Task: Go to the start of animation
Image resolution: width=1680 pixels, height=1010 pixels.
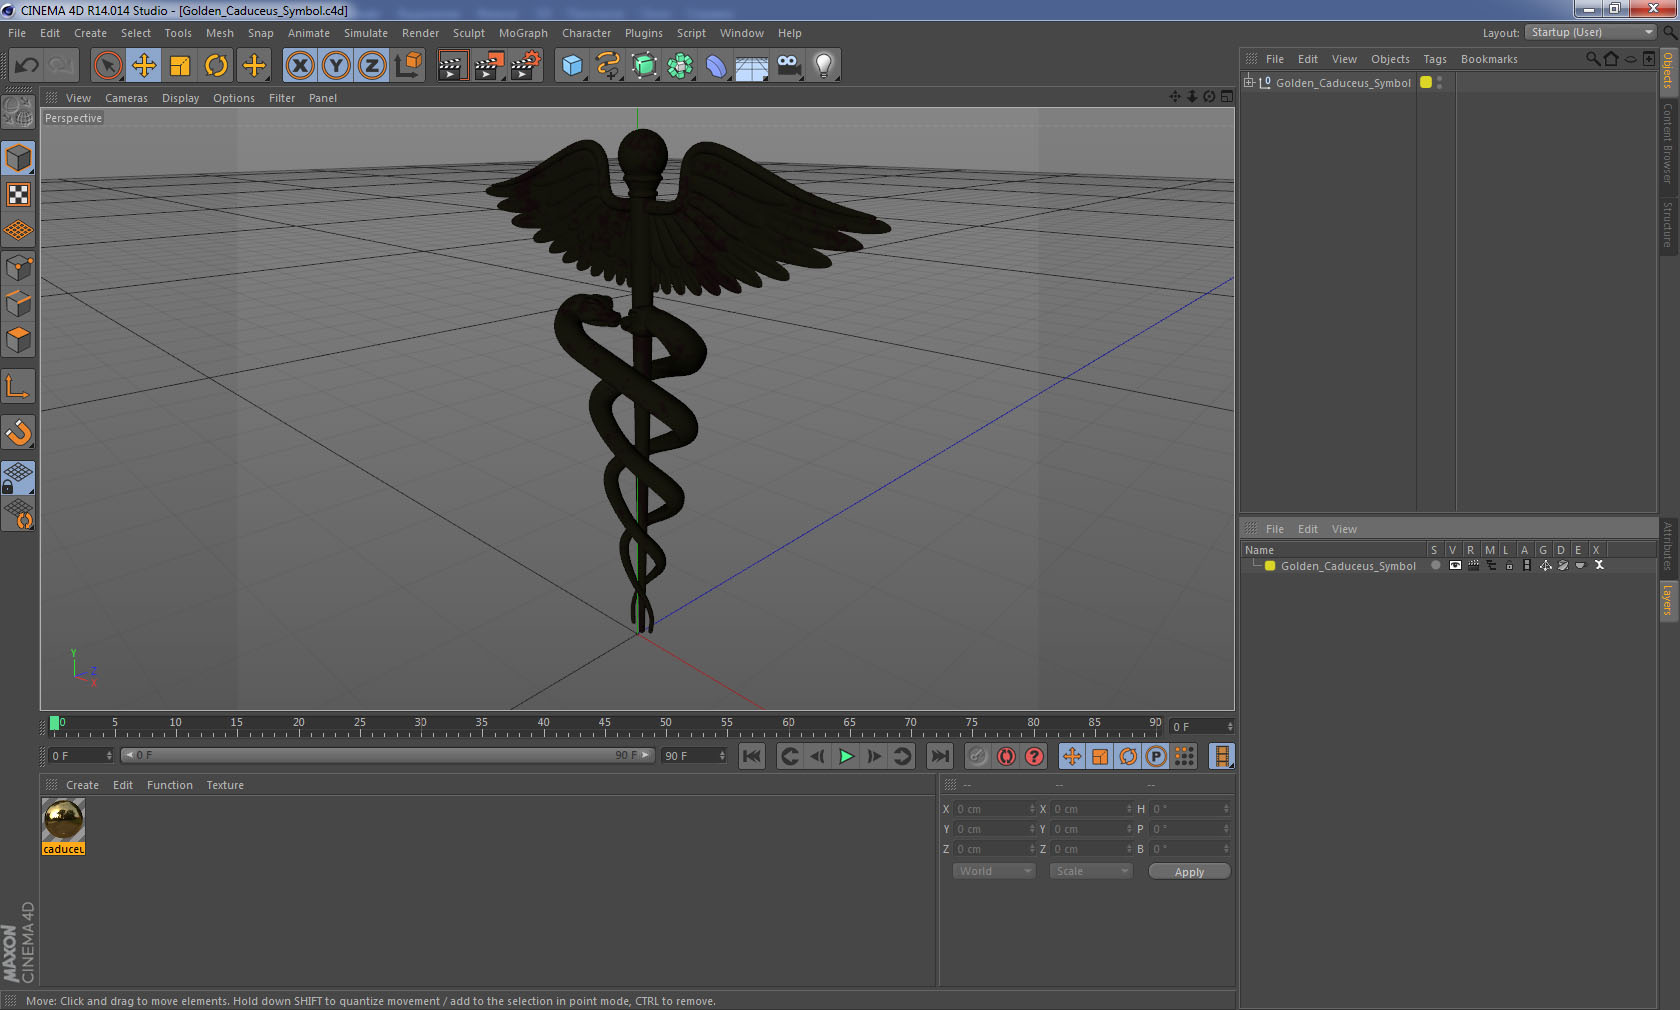Action: 752,756
